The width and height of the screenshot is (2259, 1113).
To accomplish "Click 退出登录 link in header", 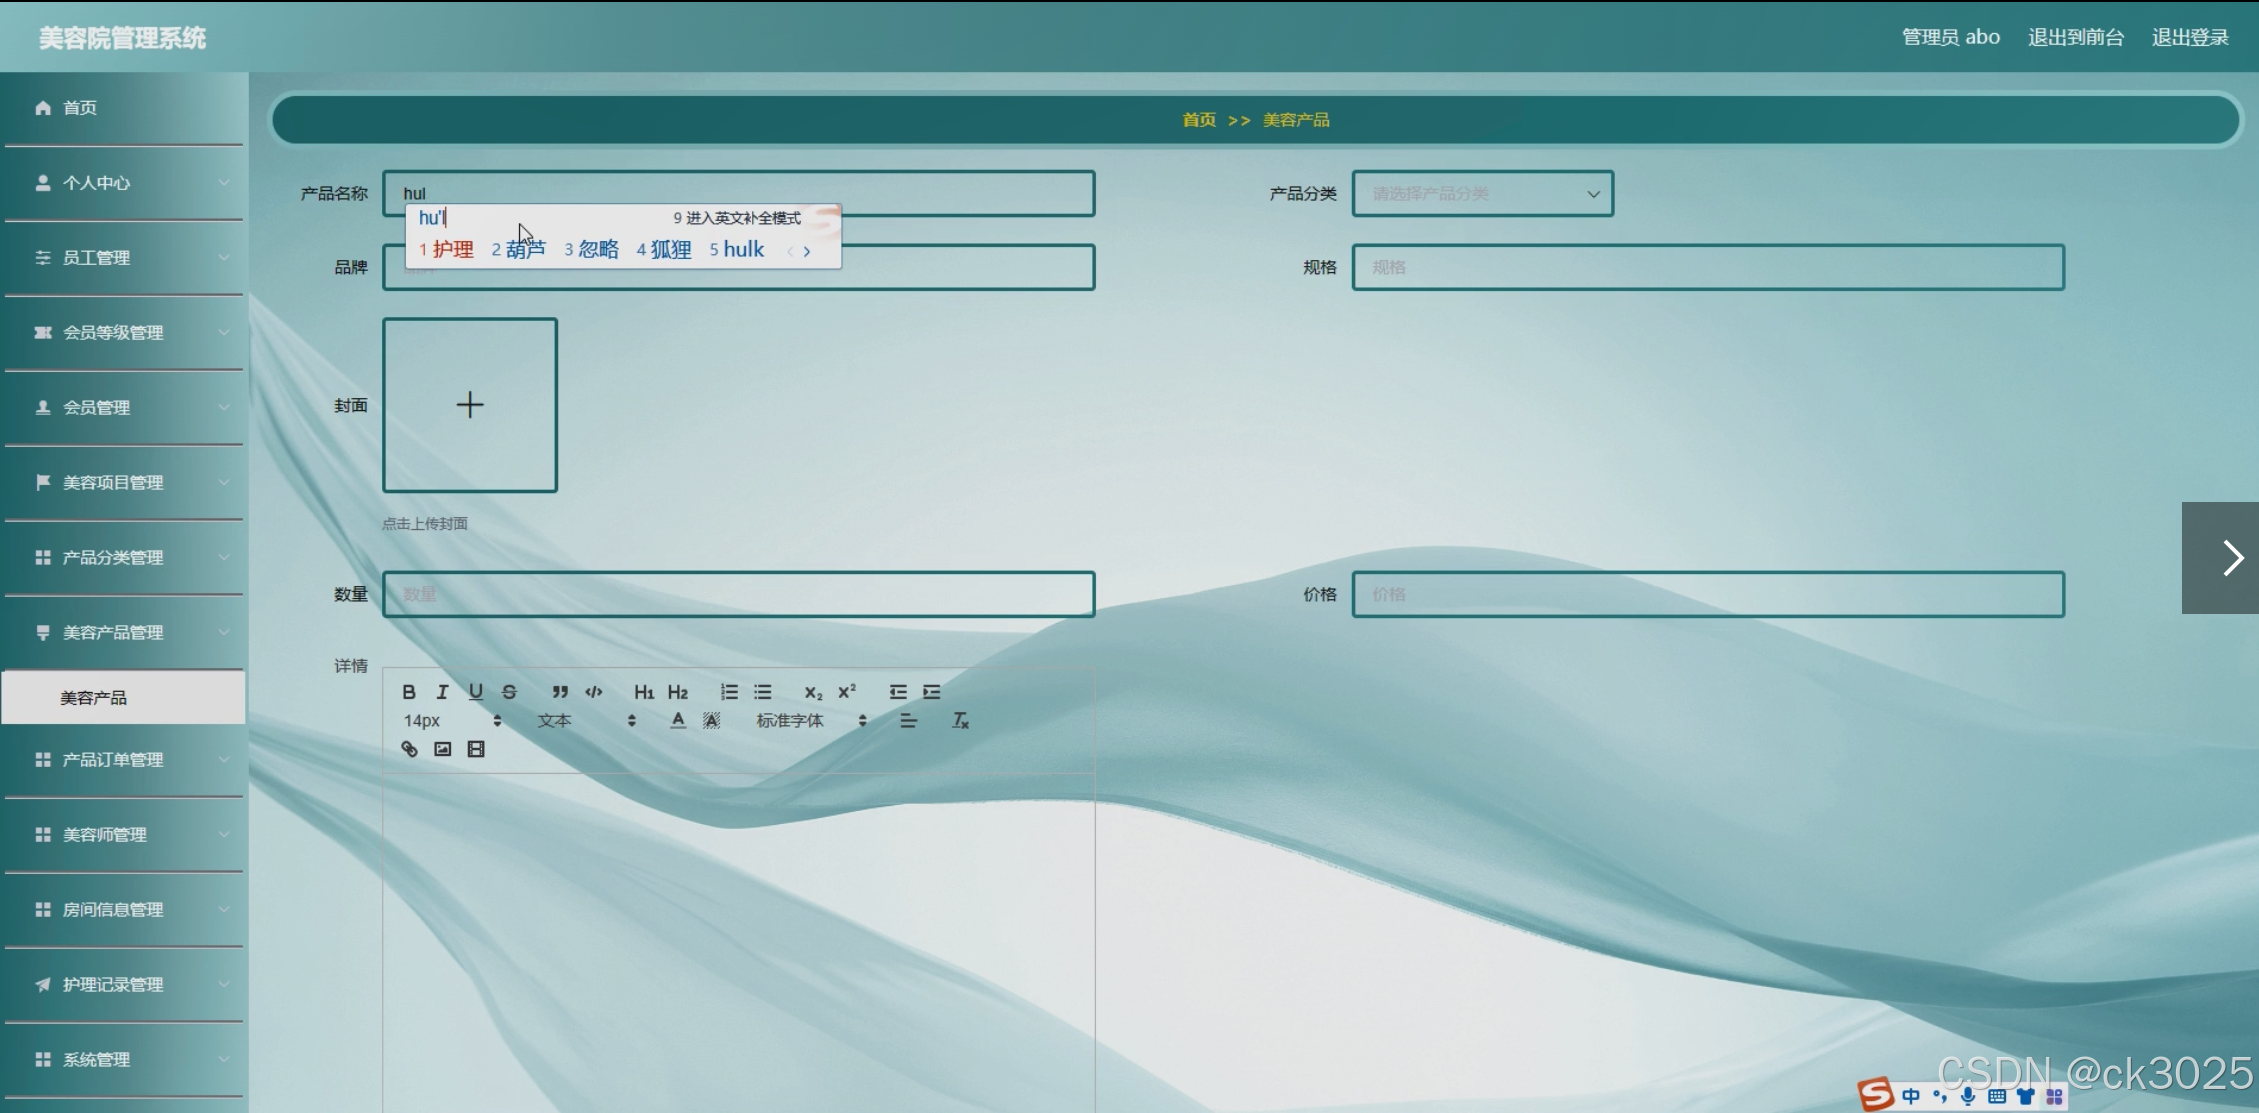I will click(x=2189, y=38).
